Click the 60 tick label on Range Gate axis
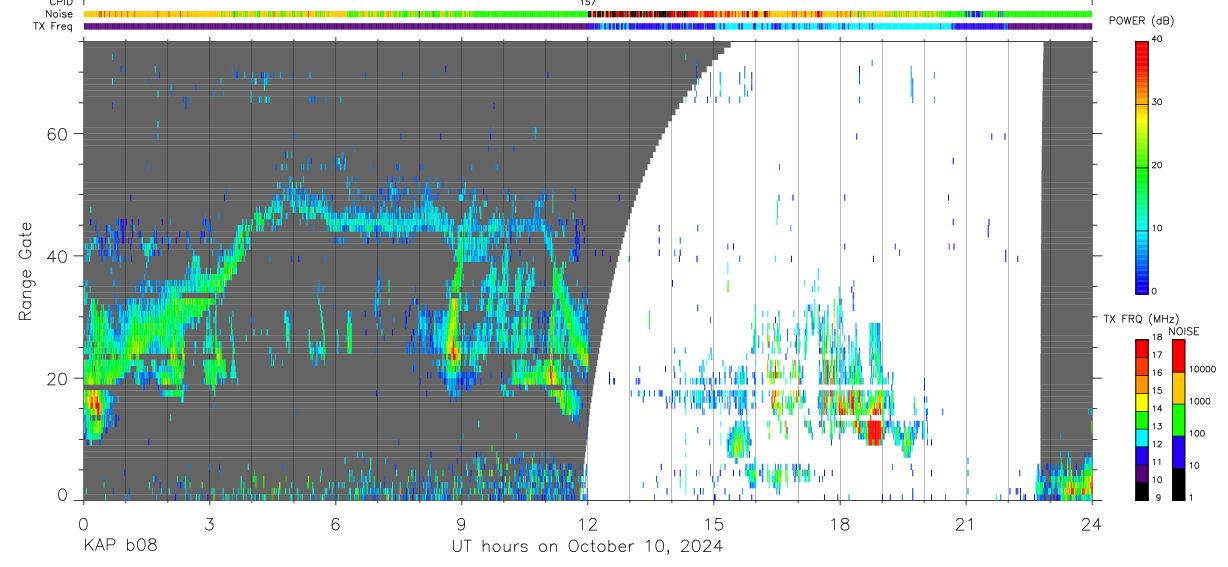The image size is (1228, 567). tap(58, 134)
